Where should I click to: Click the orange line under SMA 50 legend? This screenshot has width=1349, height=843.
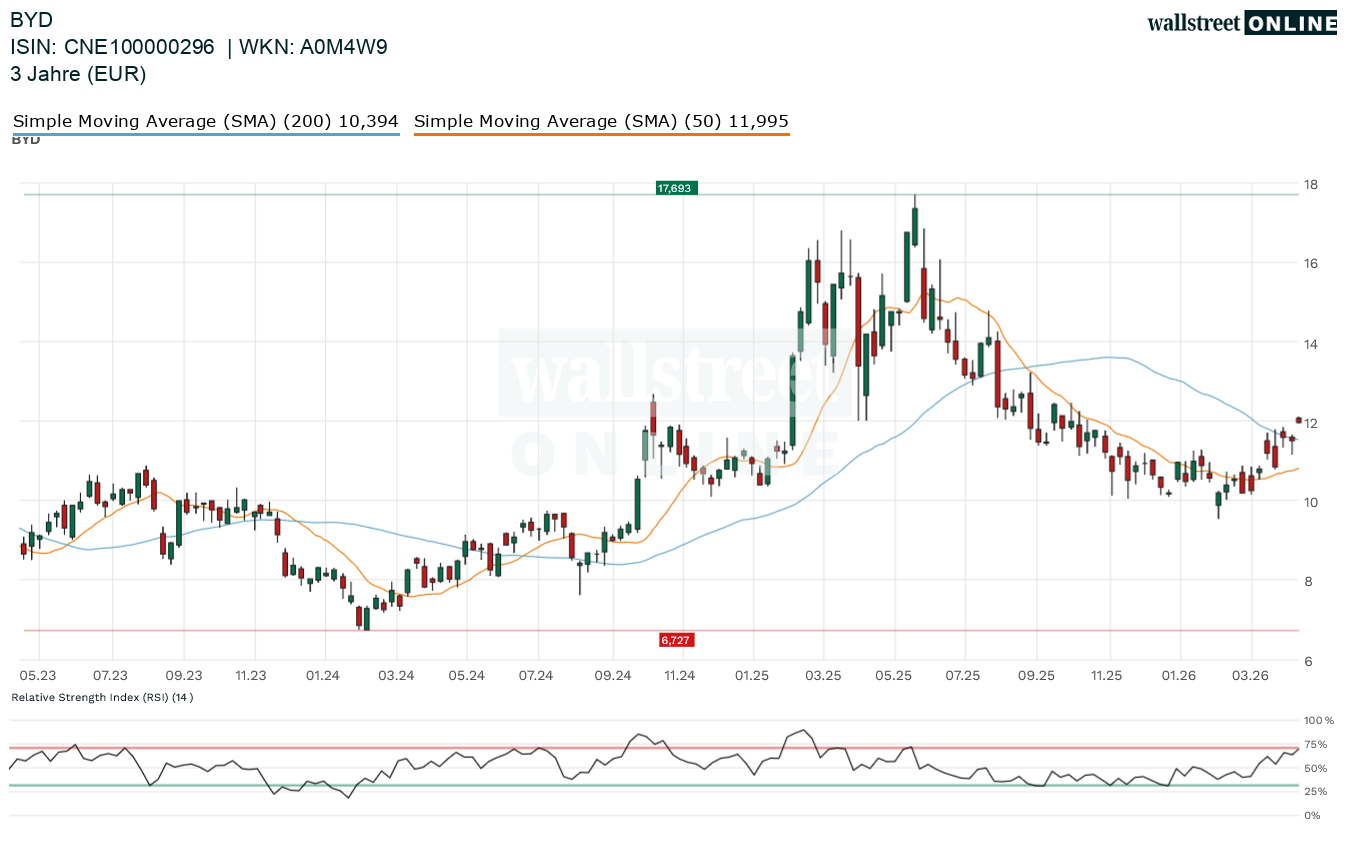click(x=601, y=134)
